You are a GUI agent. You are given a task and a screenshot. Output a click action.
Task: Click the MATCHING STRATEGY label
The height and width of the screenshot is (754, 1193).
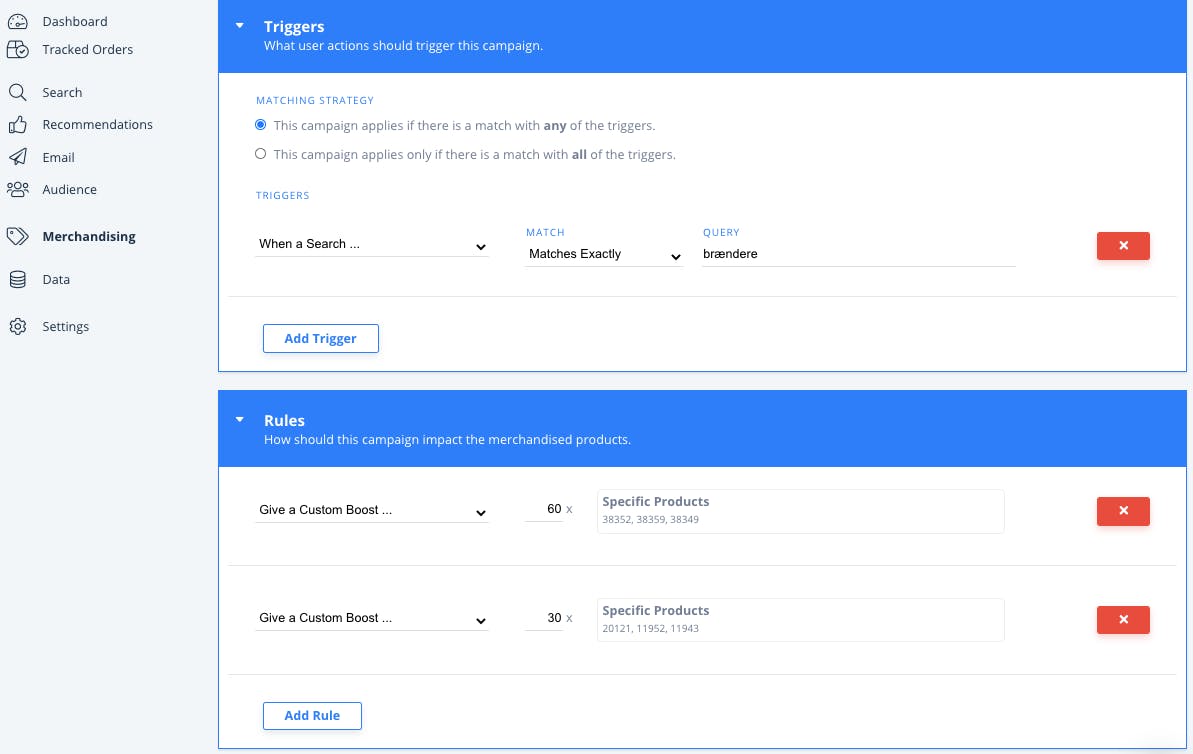pos(315,100)
